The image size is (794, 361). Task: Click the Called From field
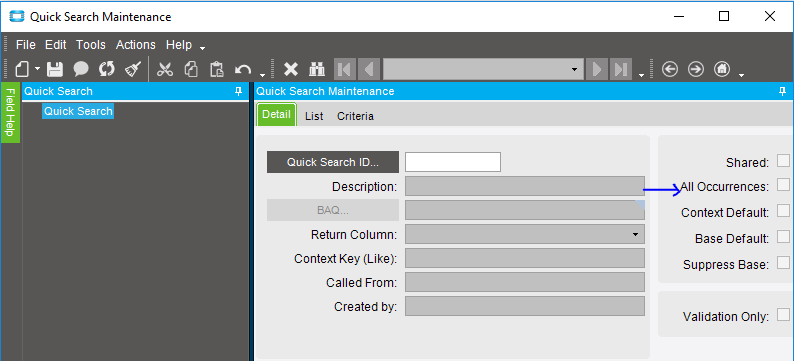coord(525,282)
